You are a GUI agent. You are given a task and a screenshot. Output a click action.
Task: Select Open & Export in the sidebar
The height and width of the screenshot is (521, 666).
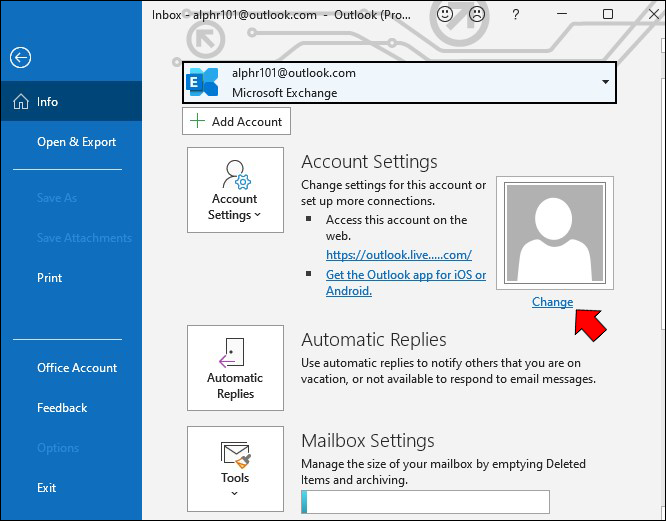76,142
